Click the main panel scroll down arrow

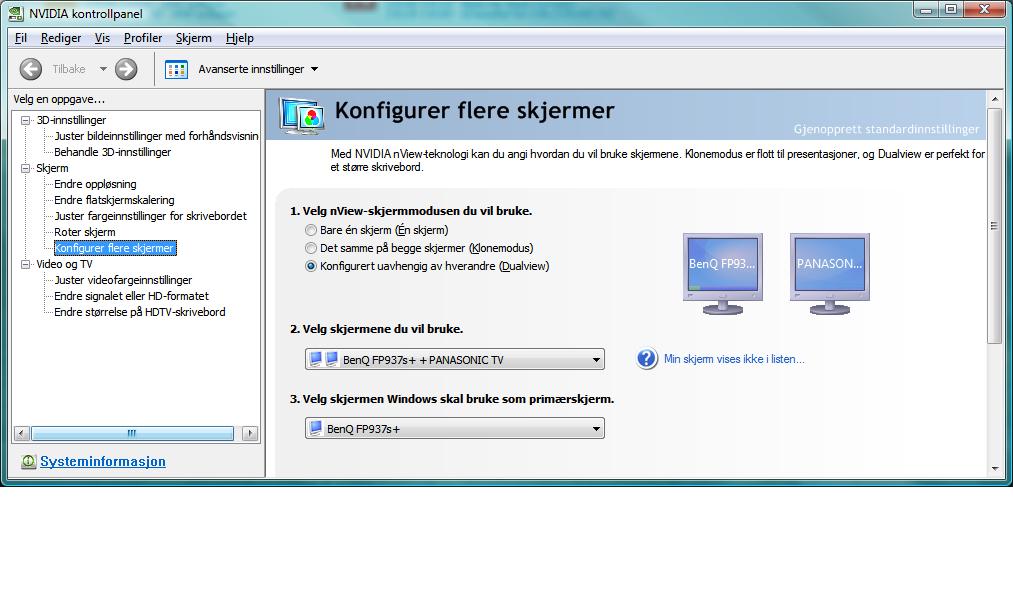pos(994,468)
